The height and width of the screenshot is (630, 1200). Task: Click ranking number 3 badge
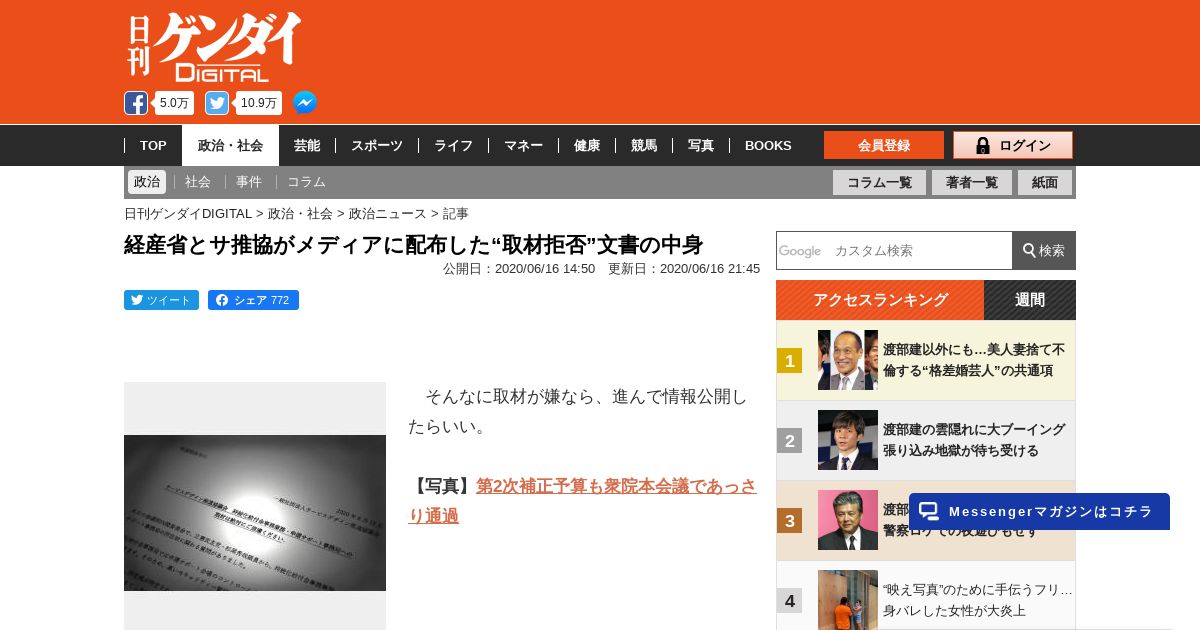[x=789, y=521]
